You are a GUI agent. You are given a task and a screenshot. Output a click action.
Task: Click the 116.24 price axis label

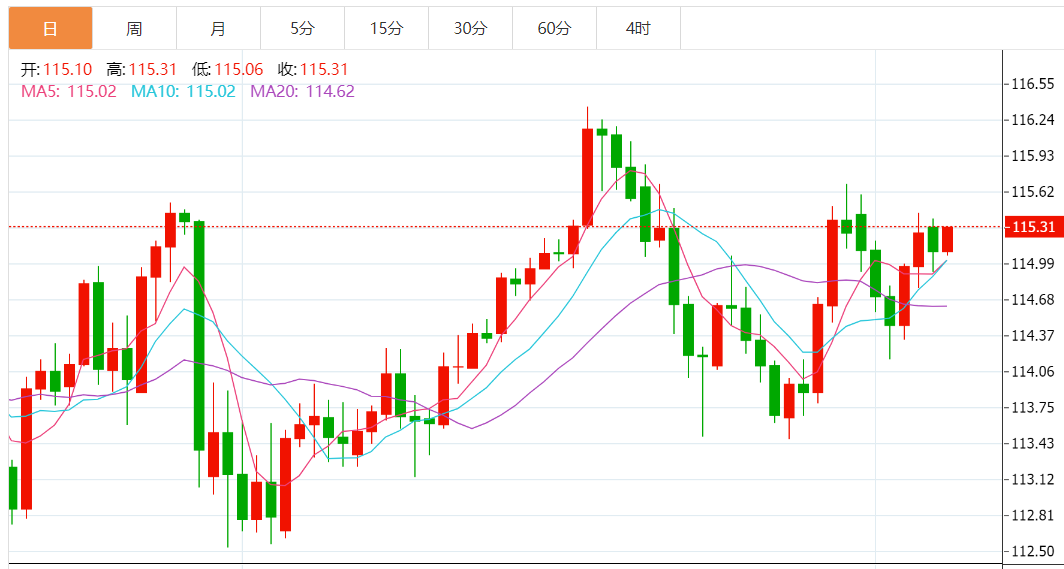tap(1033, 120)
